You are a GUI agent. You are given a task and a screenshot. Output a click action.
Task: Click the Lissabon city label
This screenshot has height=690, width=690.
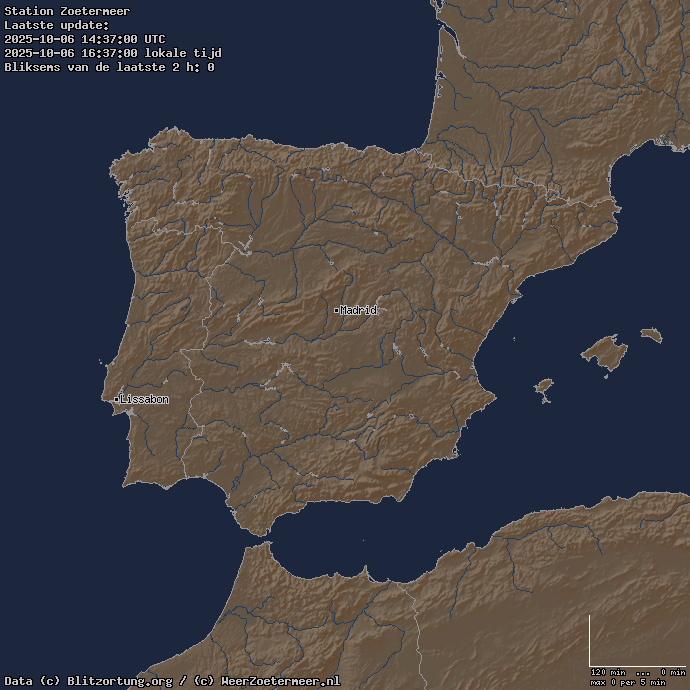point(144,399)
